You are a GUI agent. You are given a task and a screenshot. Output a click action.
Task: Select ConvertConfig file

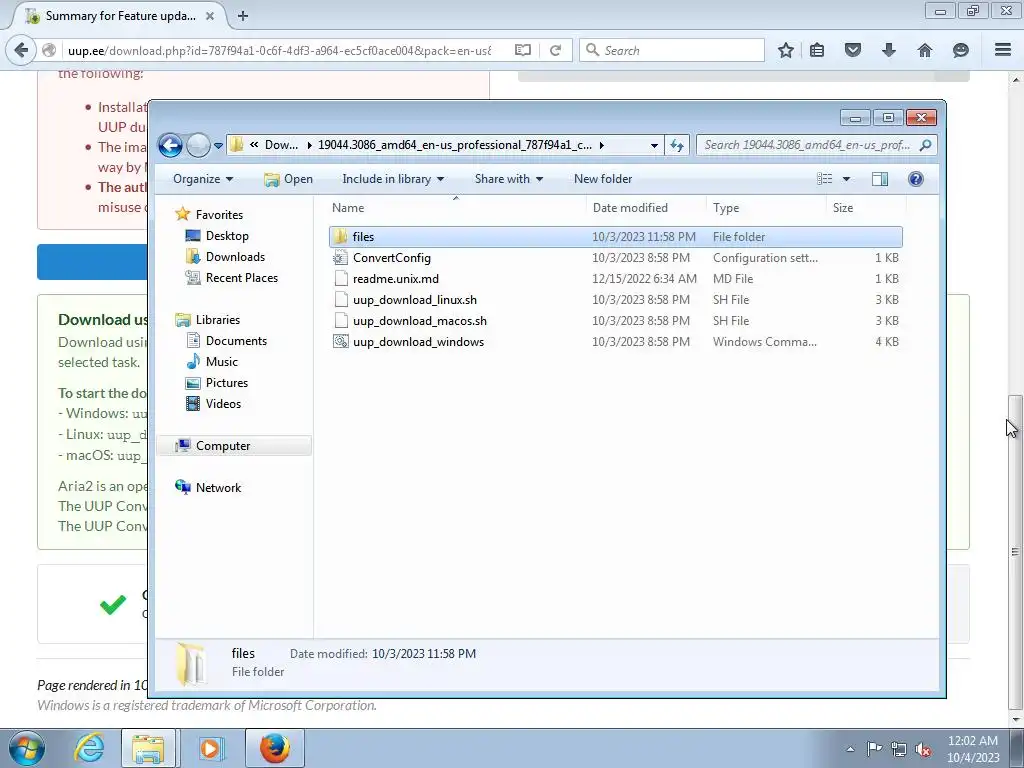616,258
